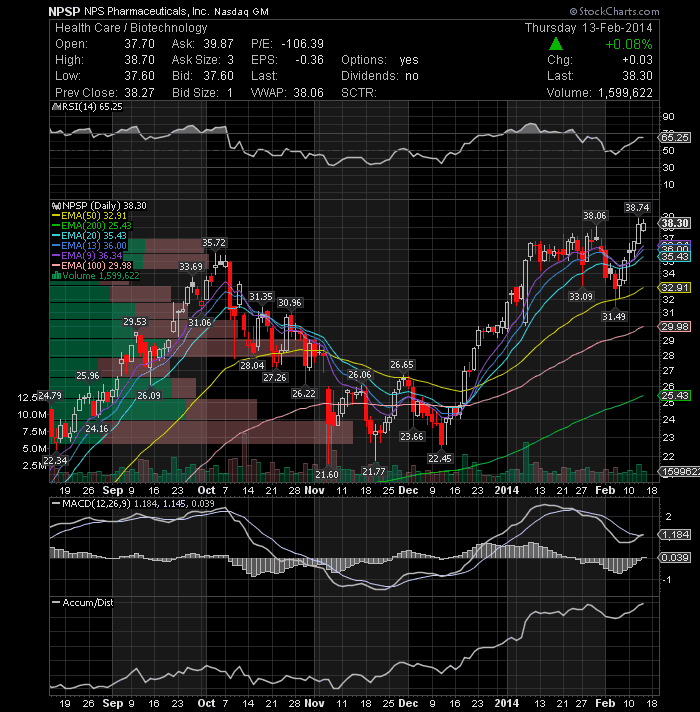Click the 31.49 February low label
The height and width of the screenshot is (712, 700).
(614, 316)
